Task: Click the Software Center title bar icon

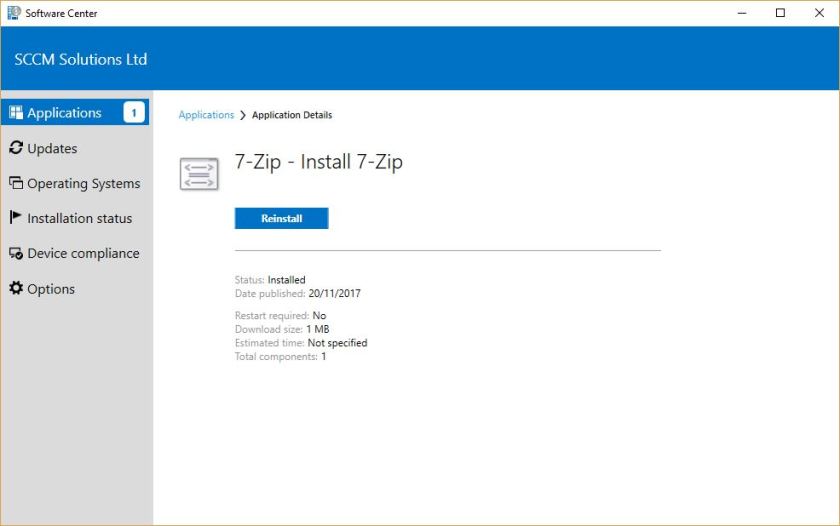Action: click(14, 13)
